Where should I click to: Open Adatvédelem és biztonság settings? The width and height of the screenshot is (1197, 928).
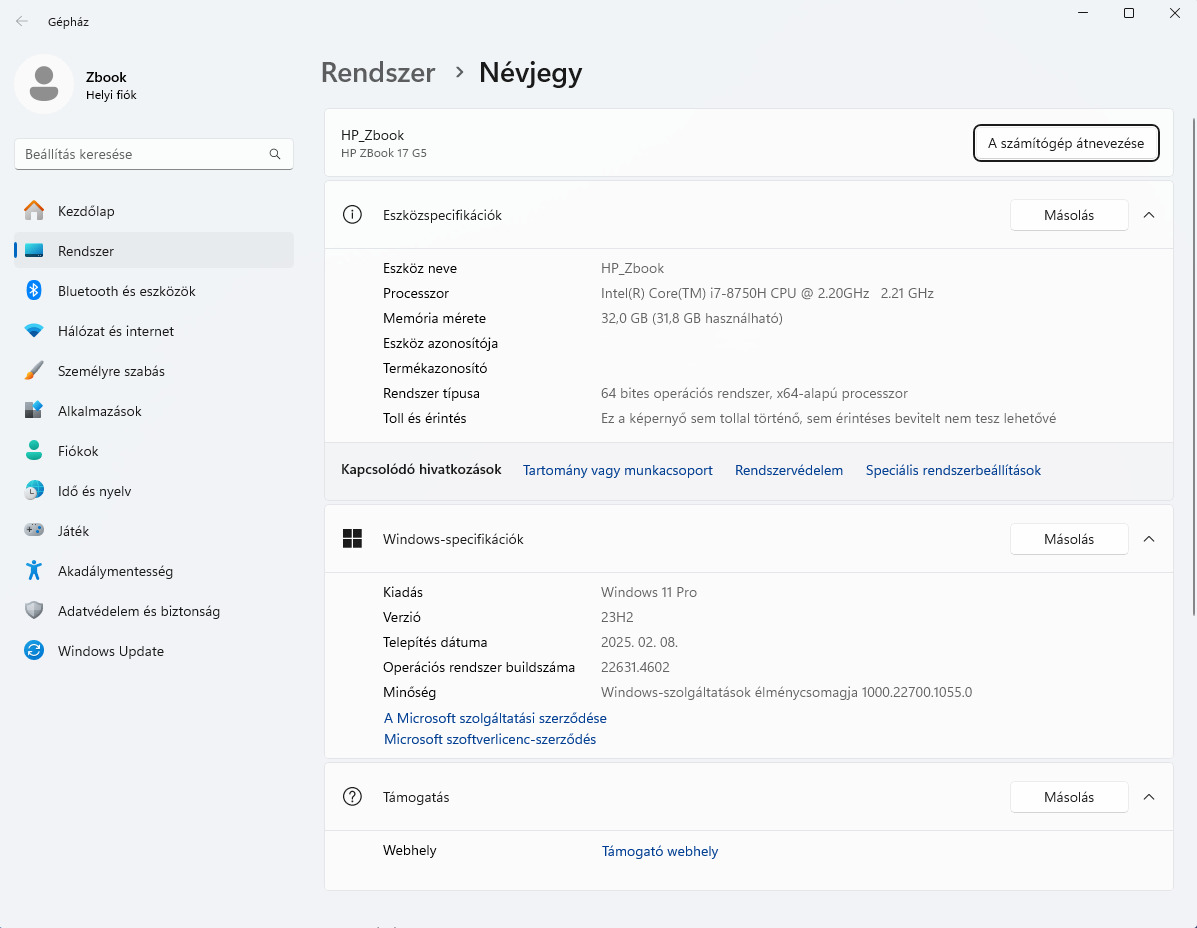(x=153, y=611)
